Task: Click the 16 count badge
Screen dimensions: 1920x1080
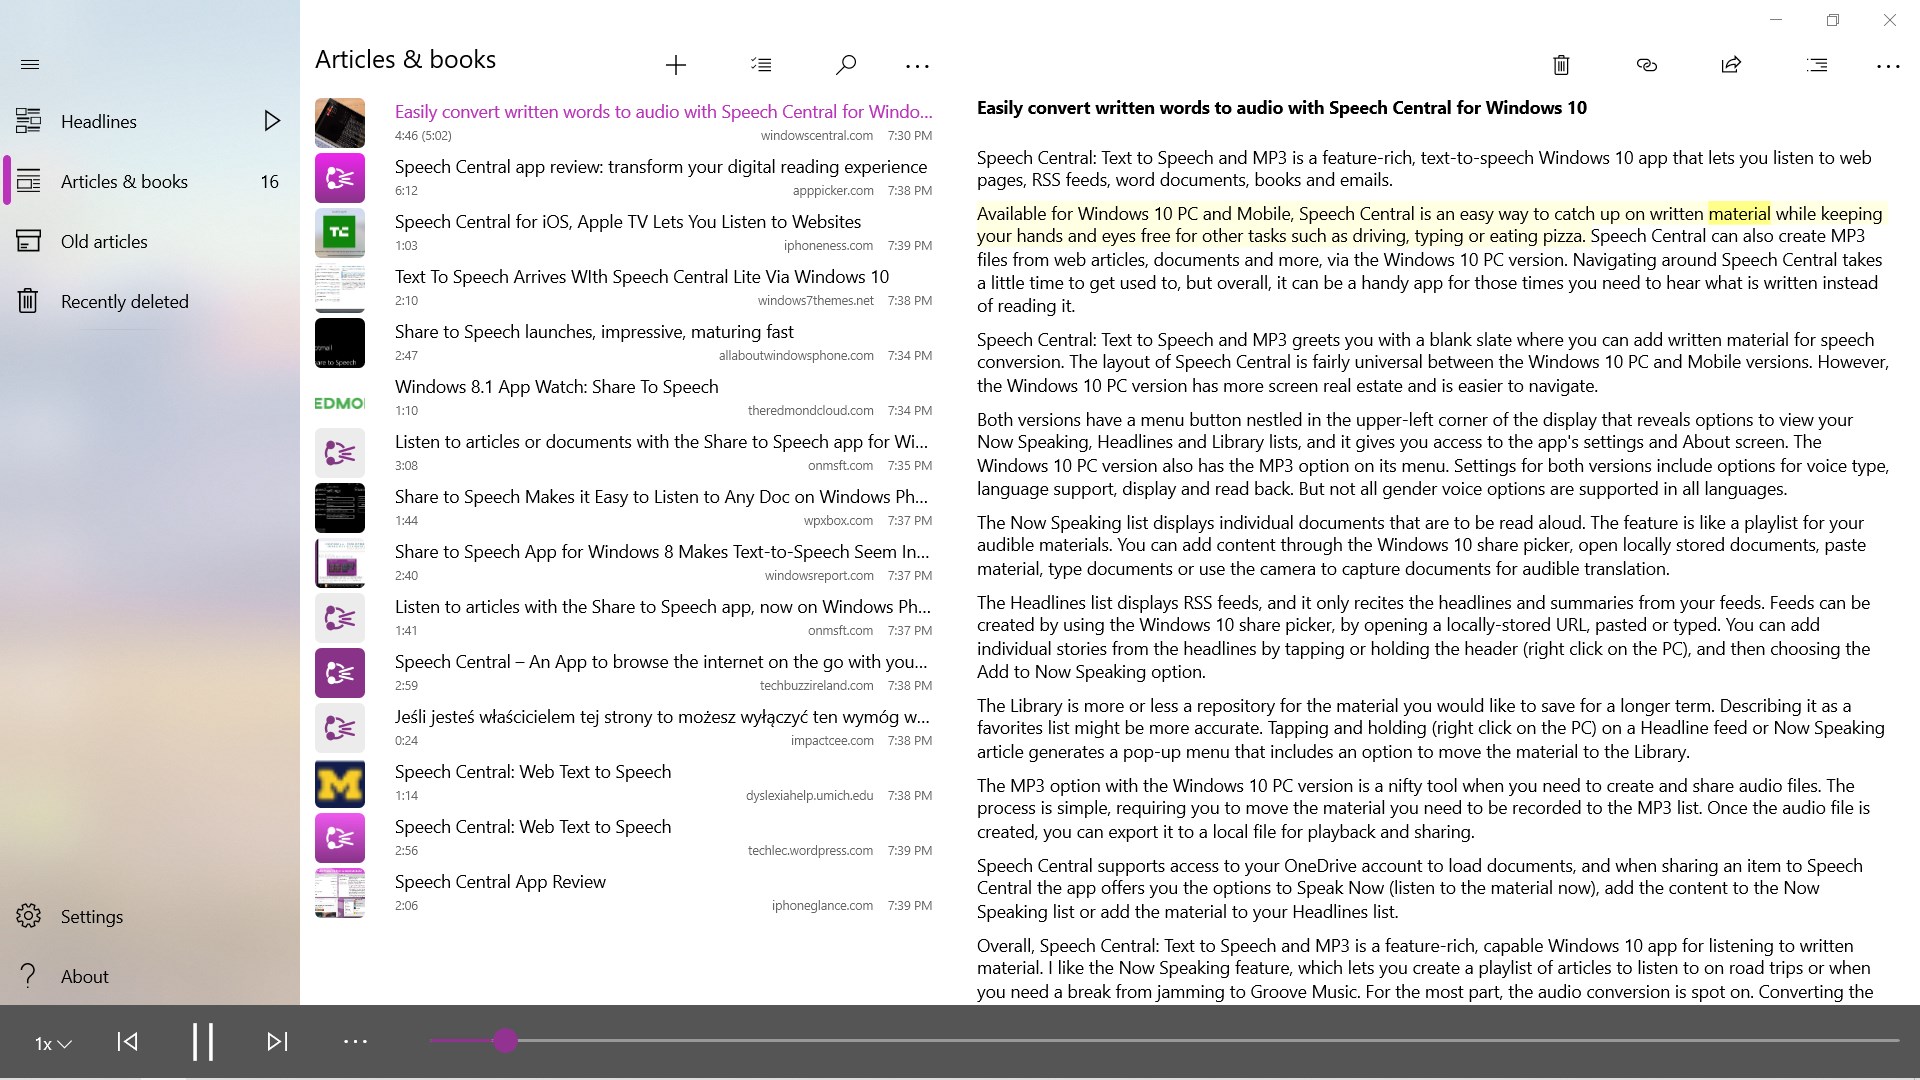Action: pos(269,181)
